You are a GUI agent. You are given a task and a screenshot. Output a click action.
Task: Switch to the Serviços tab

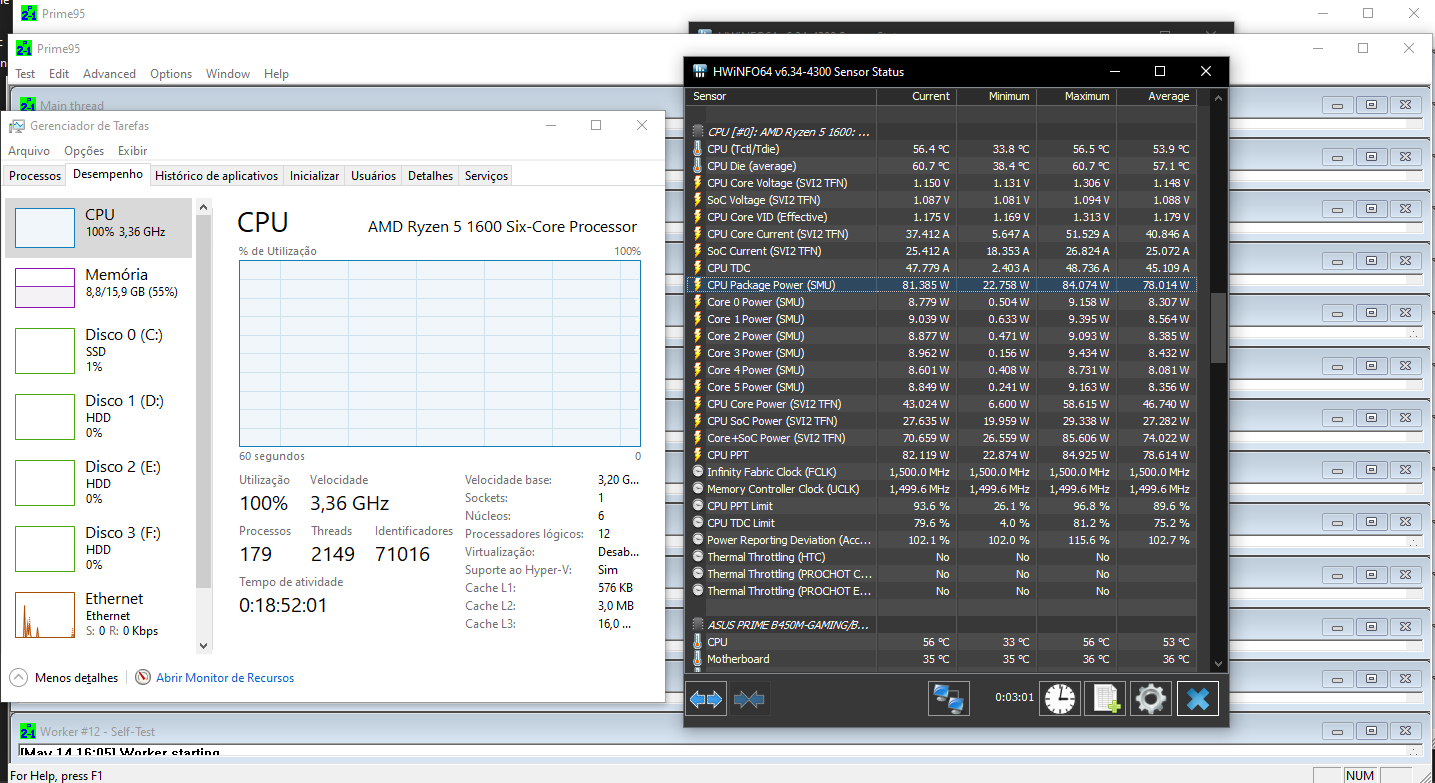pyautogui.click(x=487, y=176)
